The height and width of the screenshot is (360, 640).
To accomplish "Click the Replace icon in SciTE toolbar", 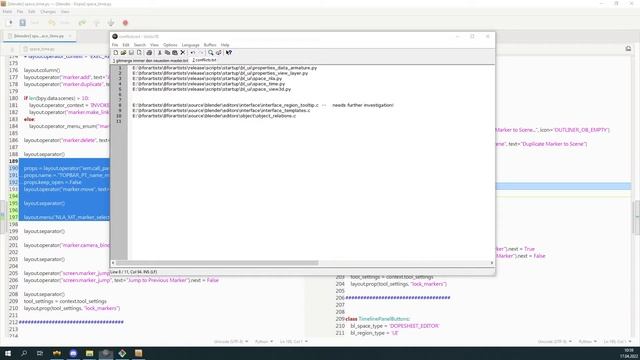I will tap(218, 53).
